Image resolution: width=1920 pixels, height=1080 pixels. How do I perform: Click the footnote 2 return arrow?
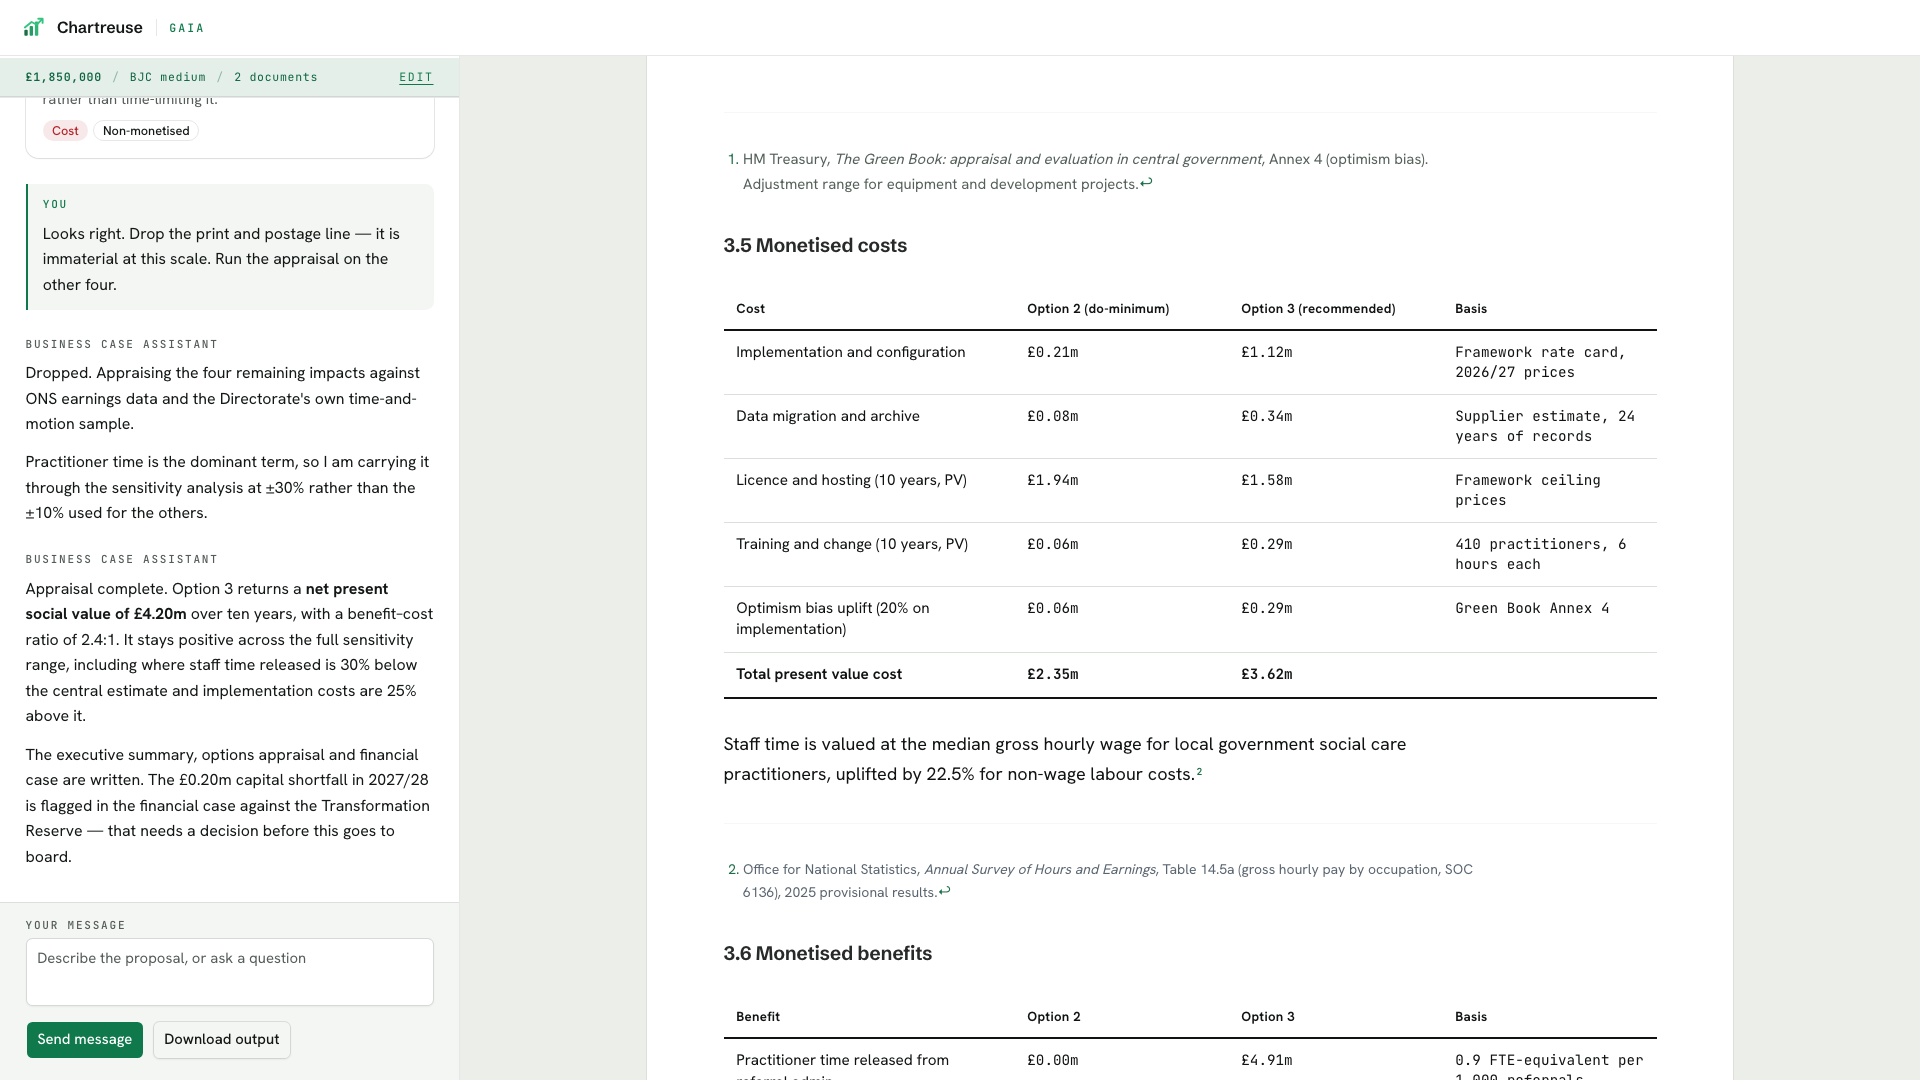click(944, 891)
